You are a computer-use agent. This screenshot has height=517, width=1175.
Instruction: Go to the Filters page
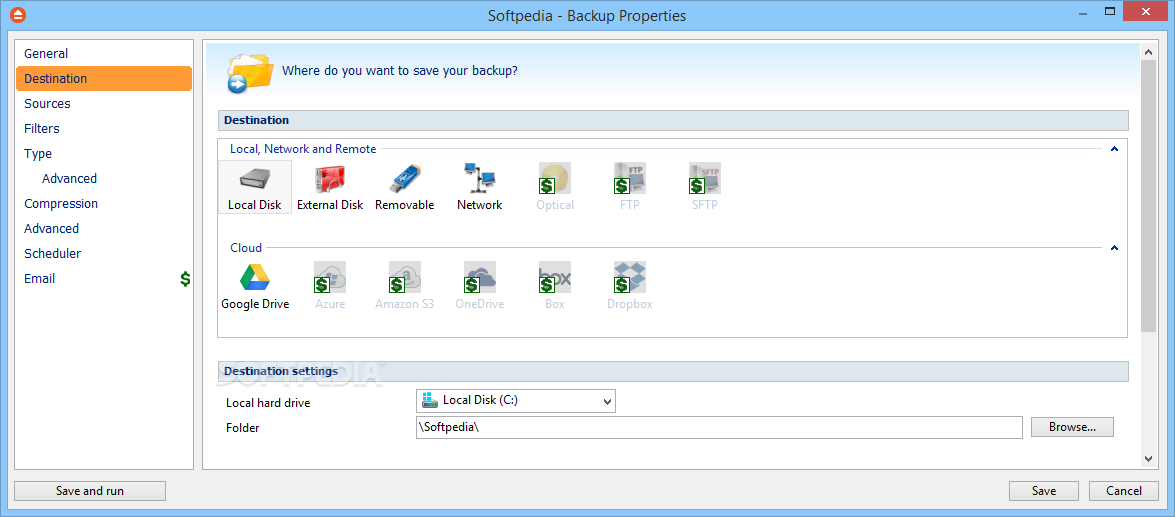coord(104,128)
